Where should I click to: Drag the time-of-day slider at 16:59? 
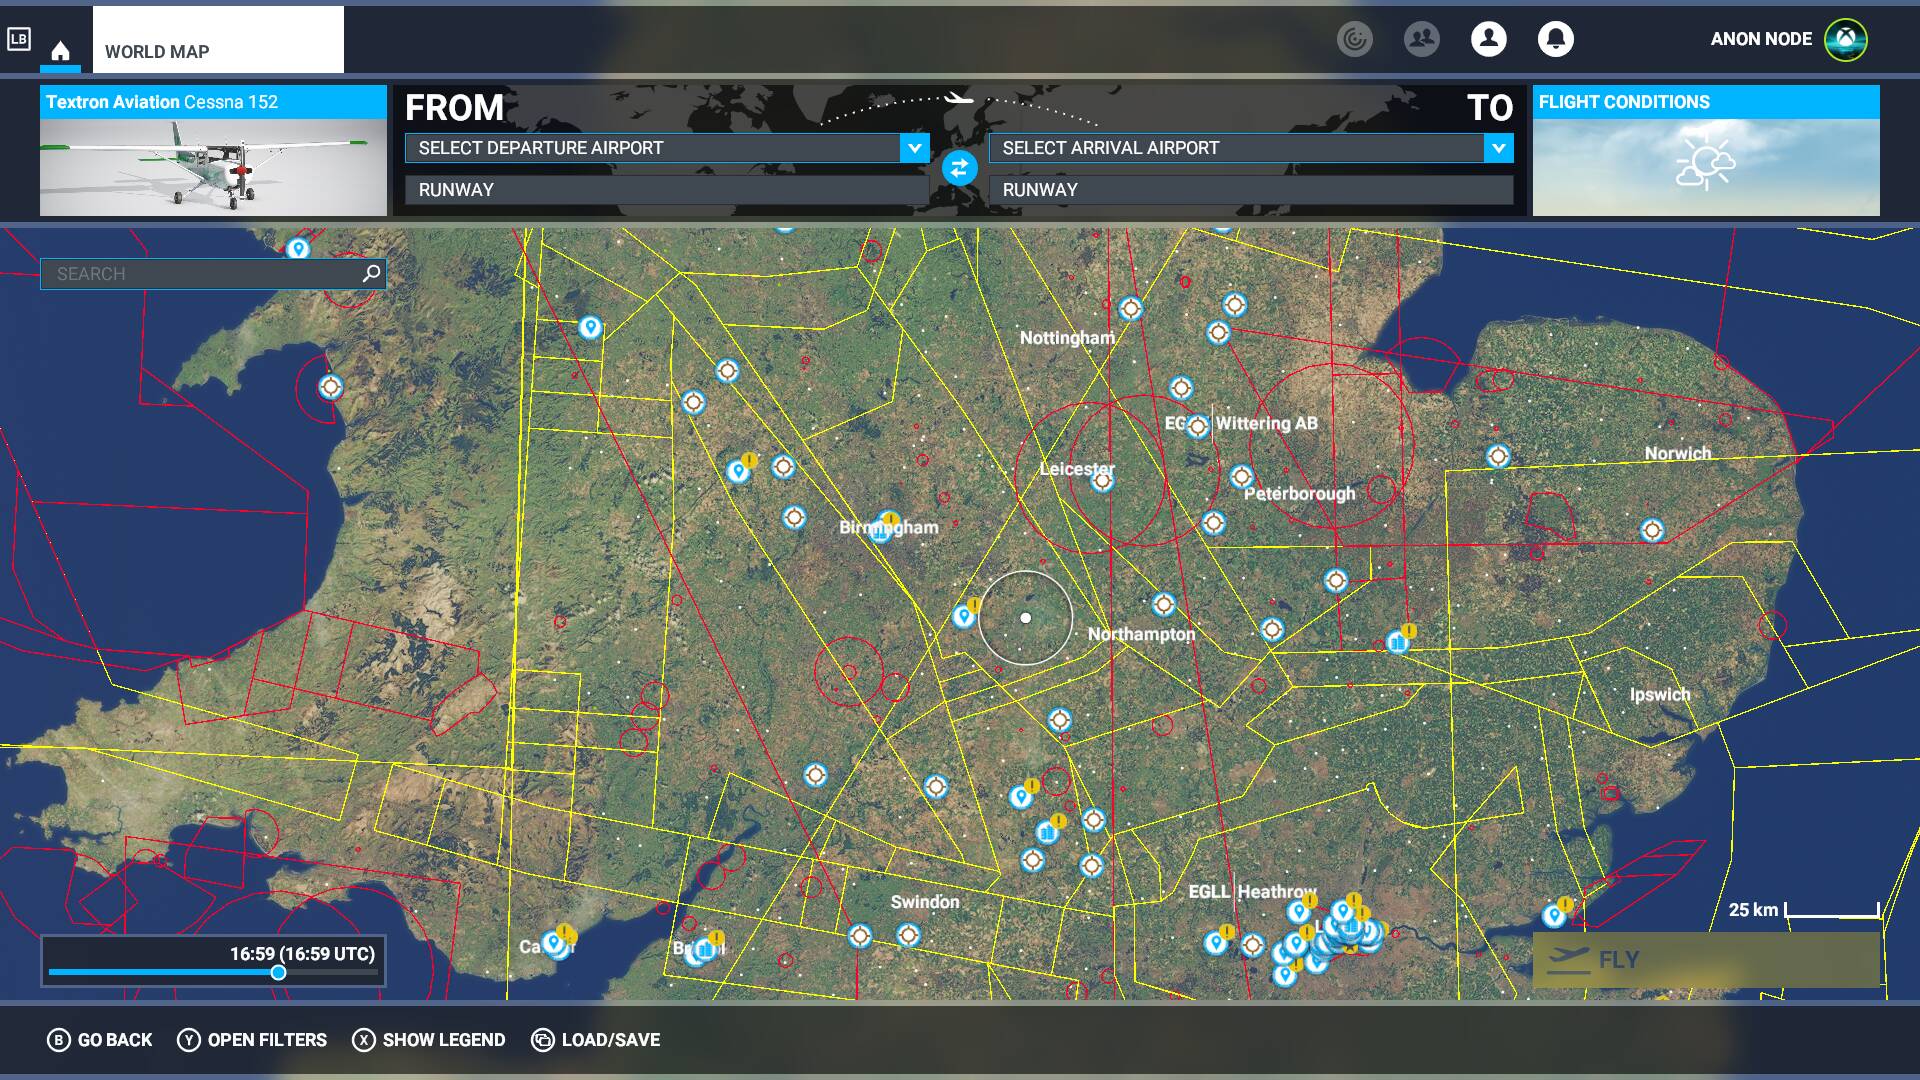276,973
